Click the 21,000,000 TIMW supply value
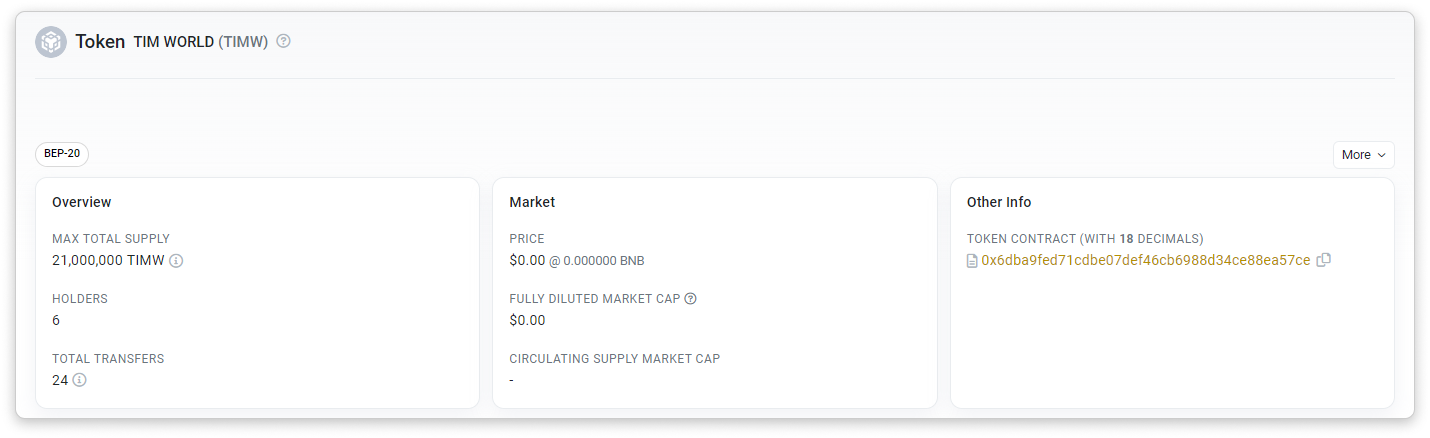Screen dimensions: 1430x438 coord(108,260)
